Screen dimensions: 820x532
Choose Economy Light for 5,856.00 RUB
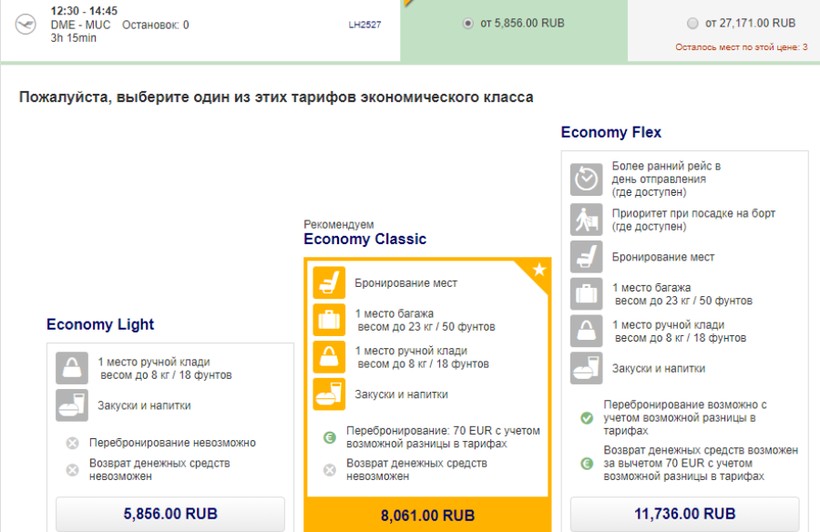[170, 514]
